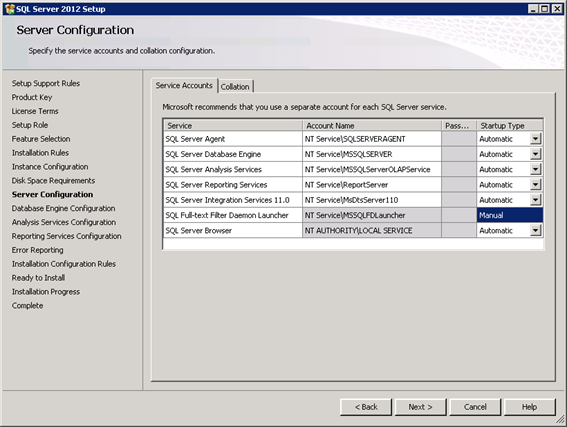Select account name NT Service\MSSQLServerOLAPService
The image size is (567, 427).
(x=372, y=169)
